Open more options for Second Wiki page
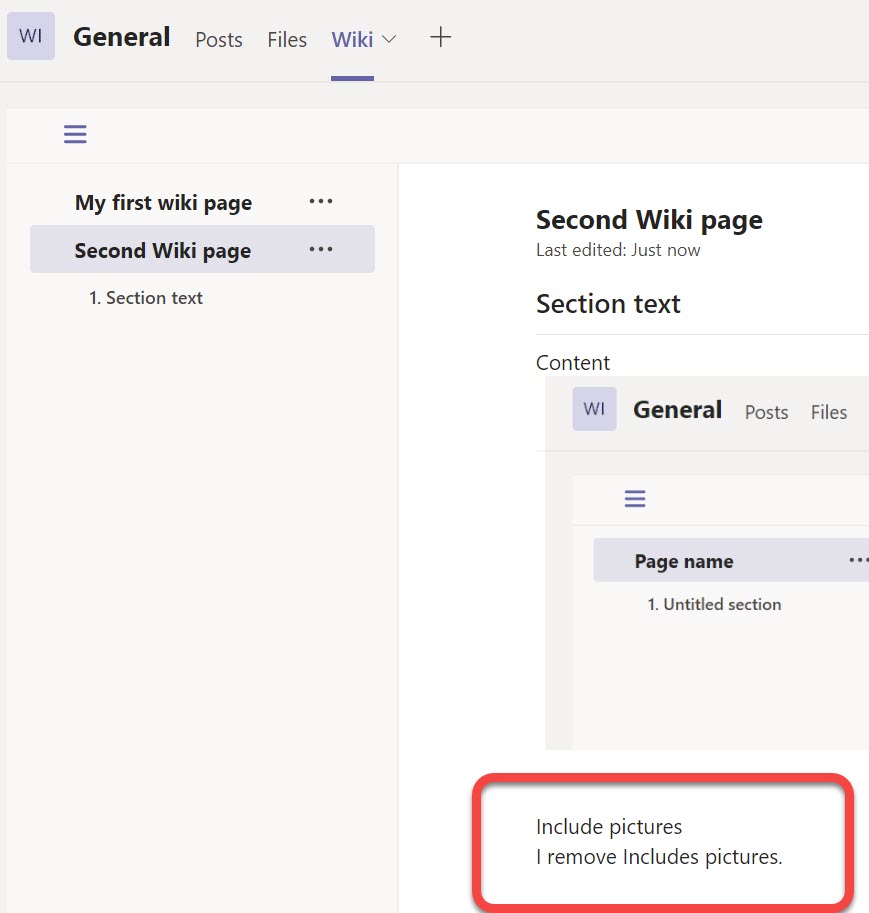The width and height of the screenshot is (869, 913). [x=321, y=250]
